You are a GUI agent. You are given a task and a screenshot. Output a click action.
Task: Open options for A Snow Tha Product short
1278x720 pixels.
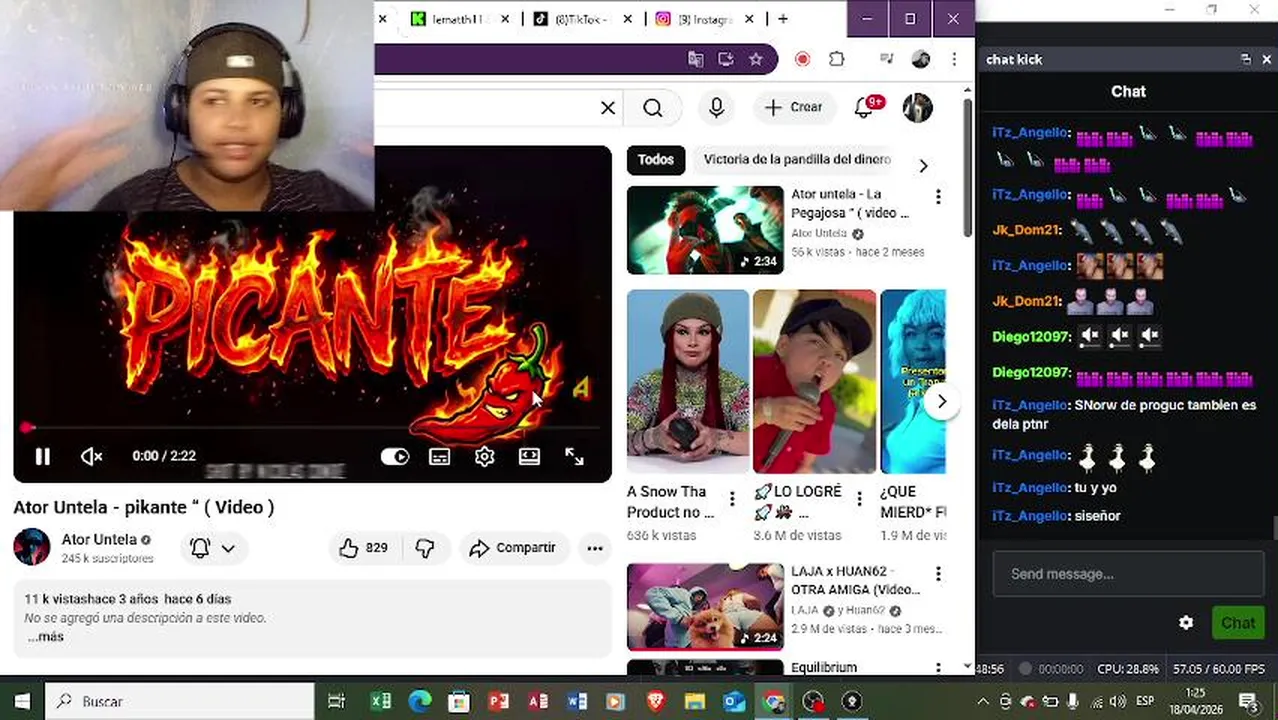732,499
